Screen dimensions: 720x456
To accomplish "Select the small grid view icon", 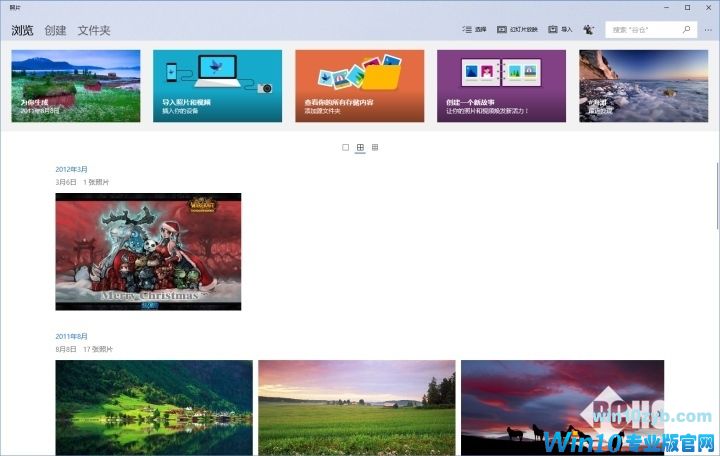I will click(x=375, y=147).
